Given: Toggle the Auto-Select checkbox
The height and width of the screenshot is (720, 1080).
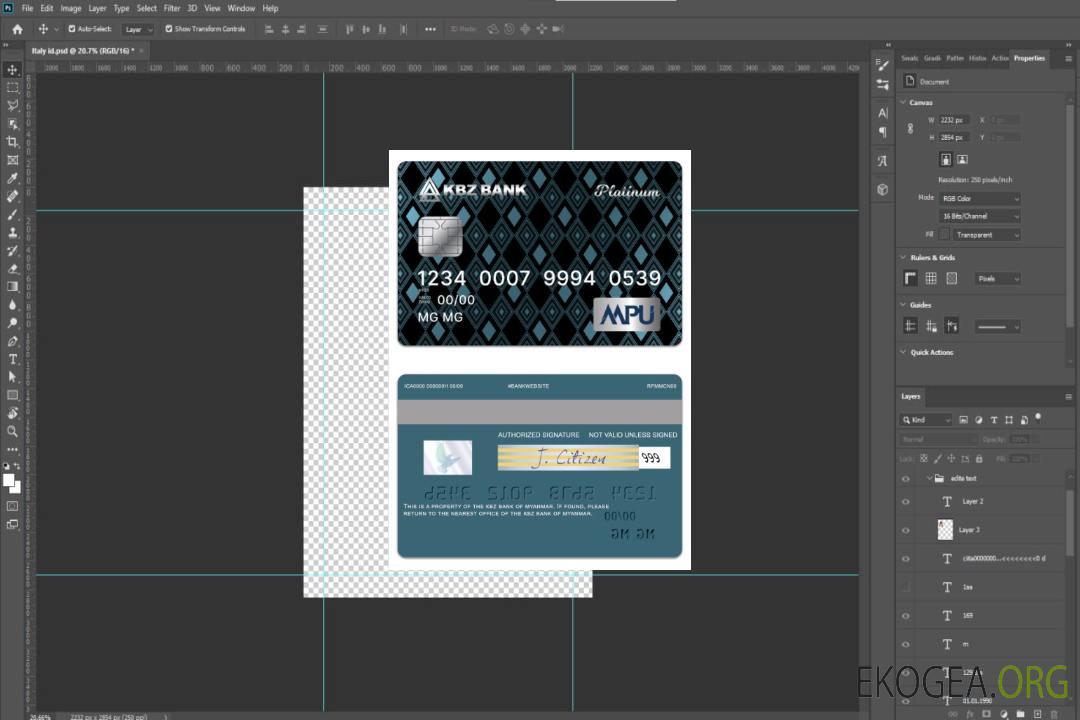Looking at the screenshot, I should (72, 29).
